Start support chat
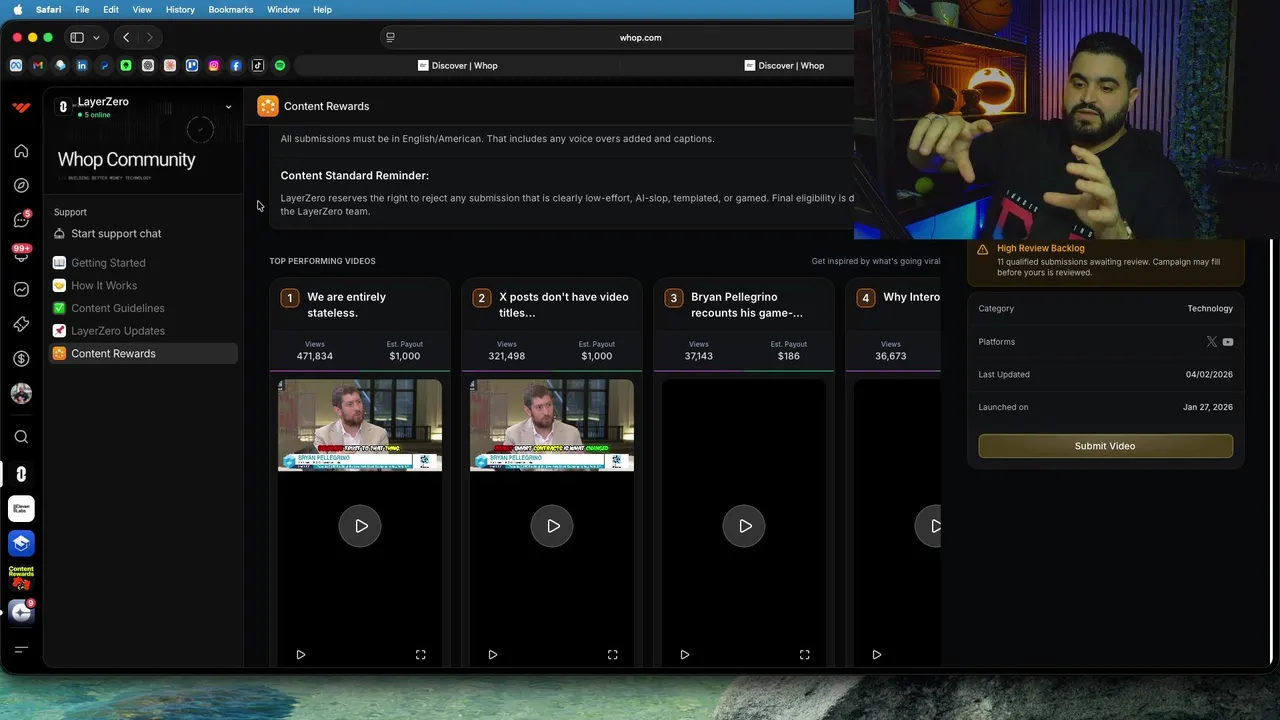The image size is (1280, 720). (145, 234)
